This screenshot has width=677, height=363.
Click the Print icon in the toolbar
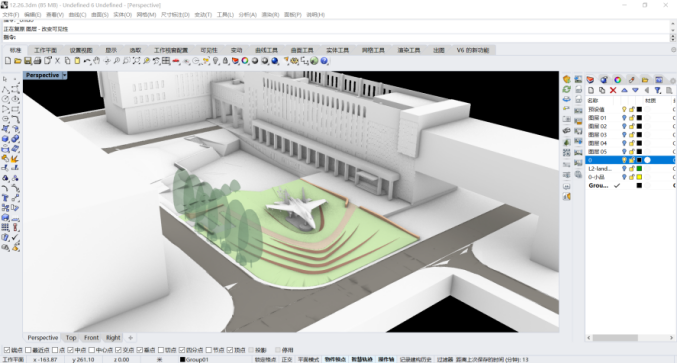[38, 61]
